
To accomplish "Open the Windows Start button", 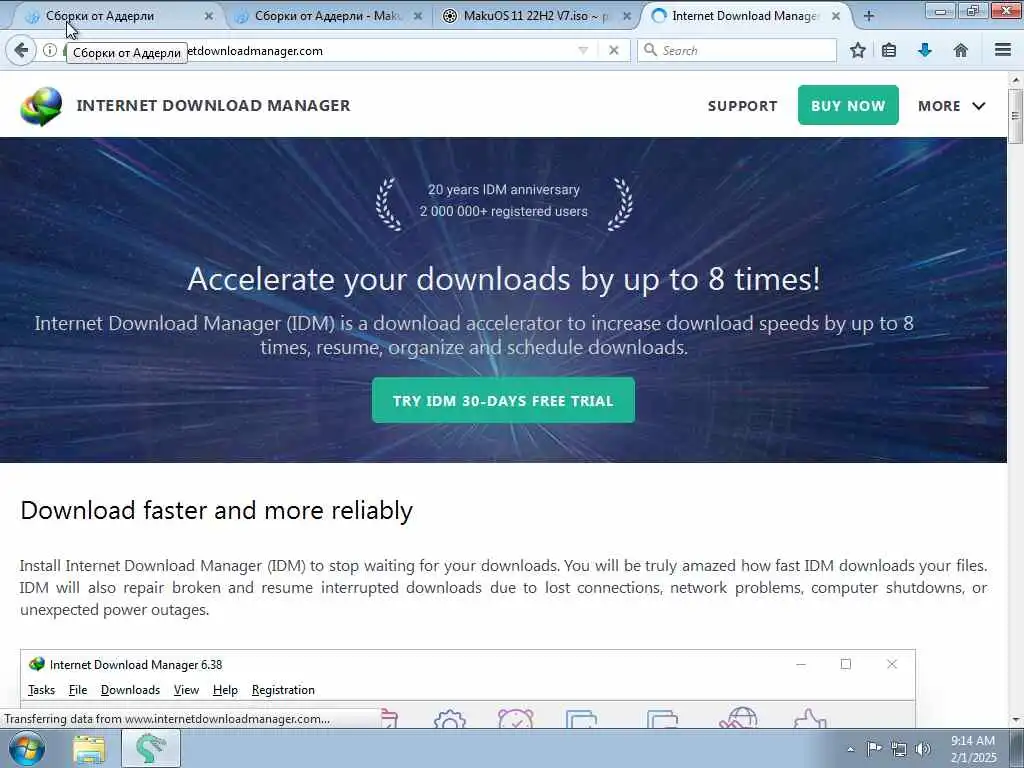I will pyautogui.click(x=26, y=748).
